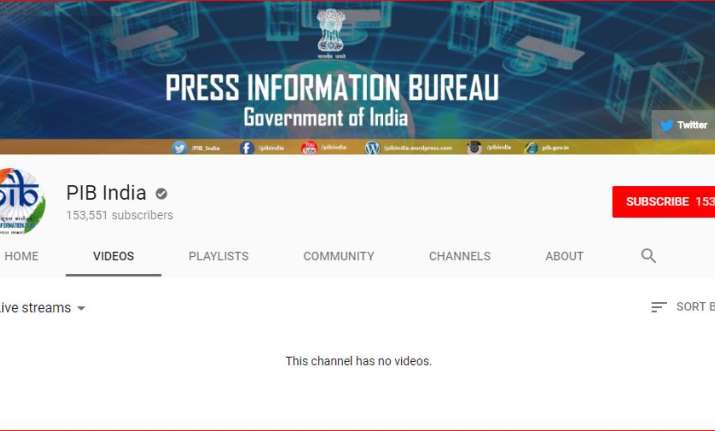Expand the Live streams filter dropdown
715x431 pixels.
click(42, 308)
